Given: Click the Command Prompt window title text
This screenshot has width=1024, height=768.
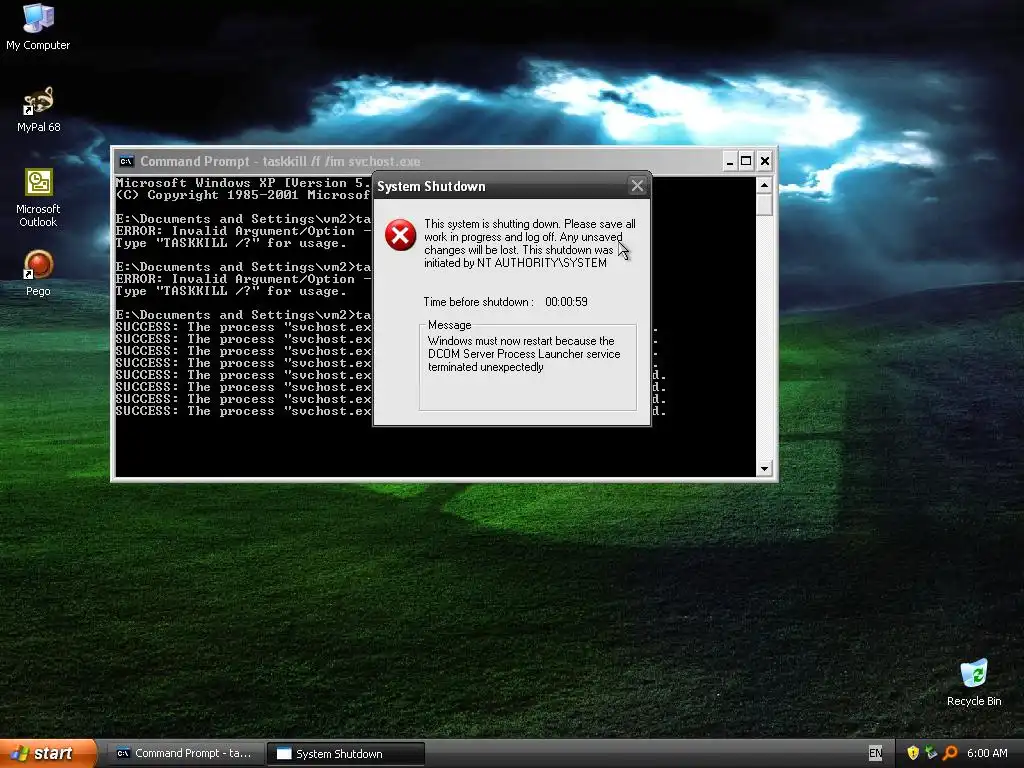Looking at the screenshot, I should click(280, 161).
